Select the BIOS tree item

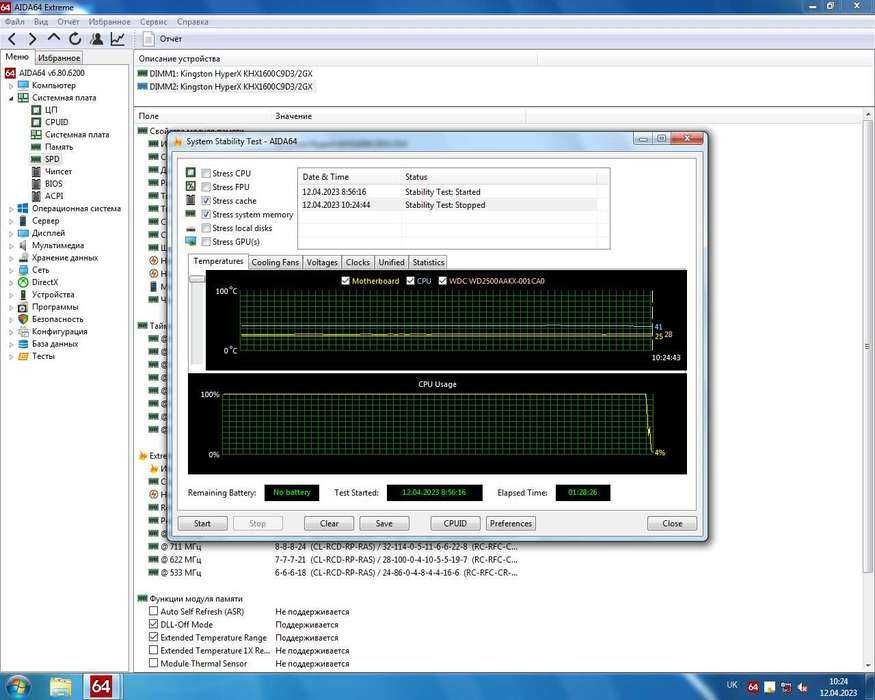click(54, 184)
